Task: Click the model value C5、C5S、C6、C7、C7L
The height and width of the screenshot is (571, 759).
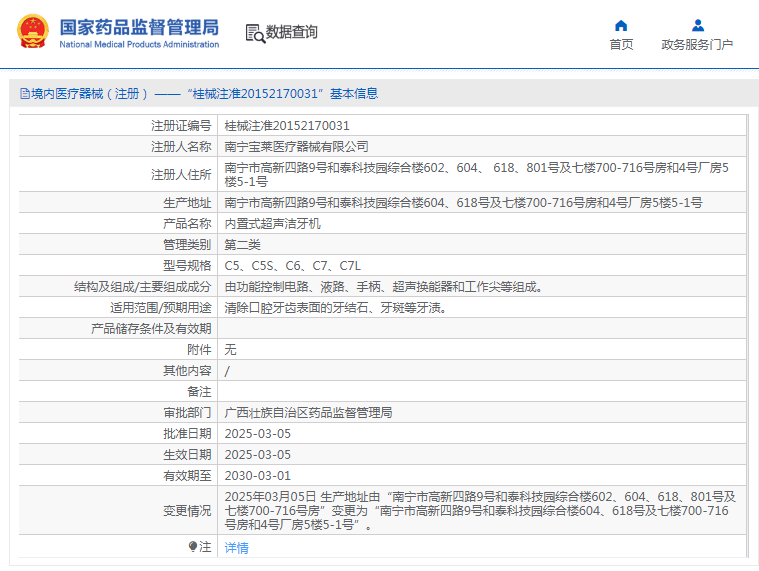Action: [292, 266]
